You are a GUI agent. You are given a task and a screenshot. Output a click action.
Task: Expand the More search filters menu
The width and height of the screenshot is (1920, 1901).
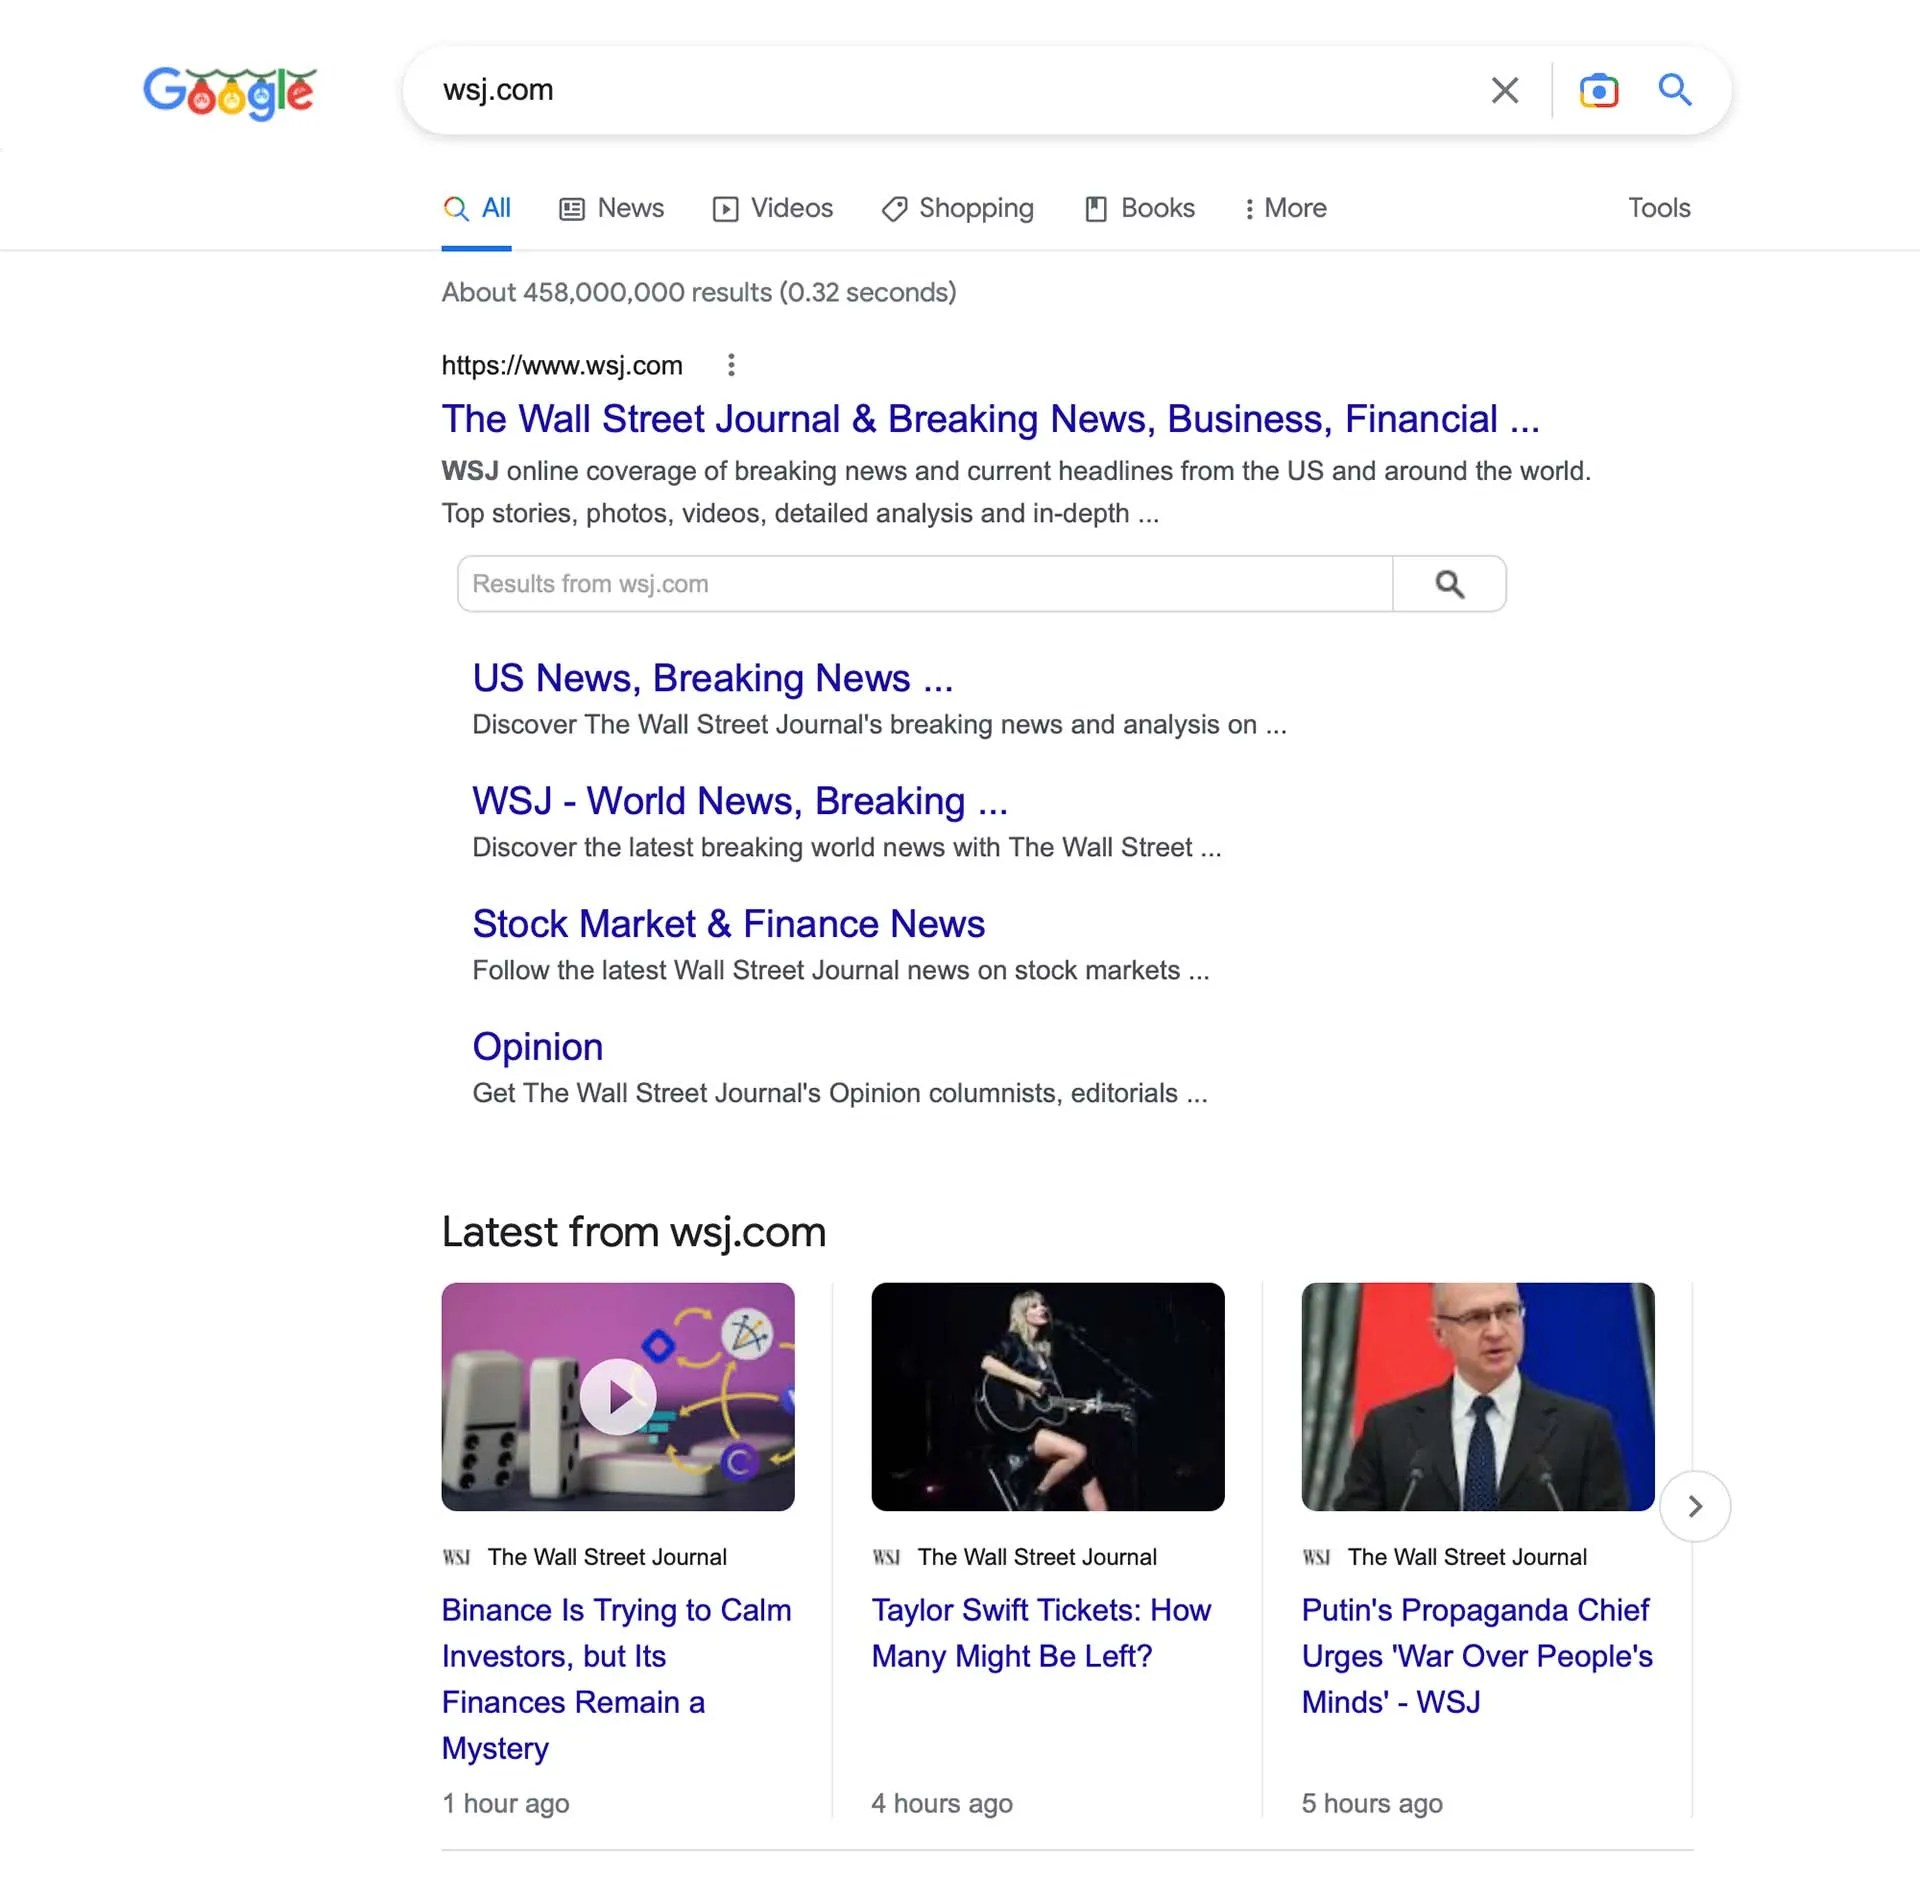[1285, 208]
